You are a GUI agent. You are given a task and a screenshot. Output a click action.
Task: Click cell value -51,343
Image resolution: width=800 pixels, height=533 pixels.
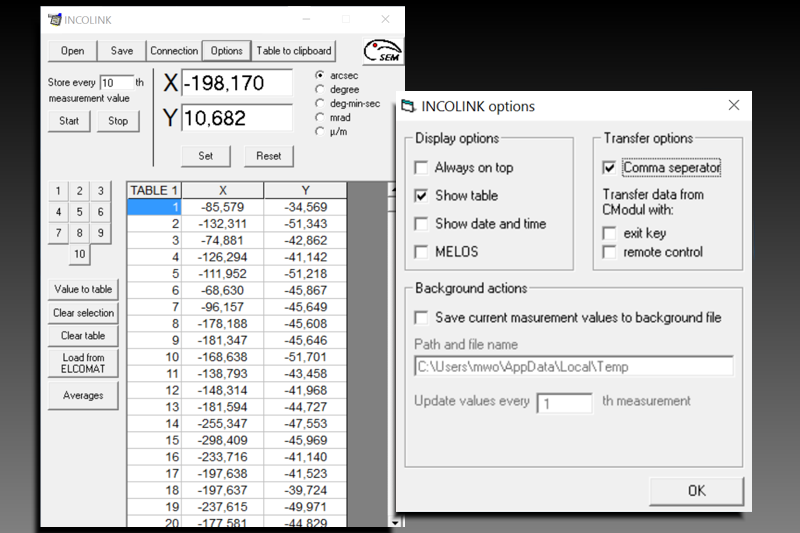point(306,224)
